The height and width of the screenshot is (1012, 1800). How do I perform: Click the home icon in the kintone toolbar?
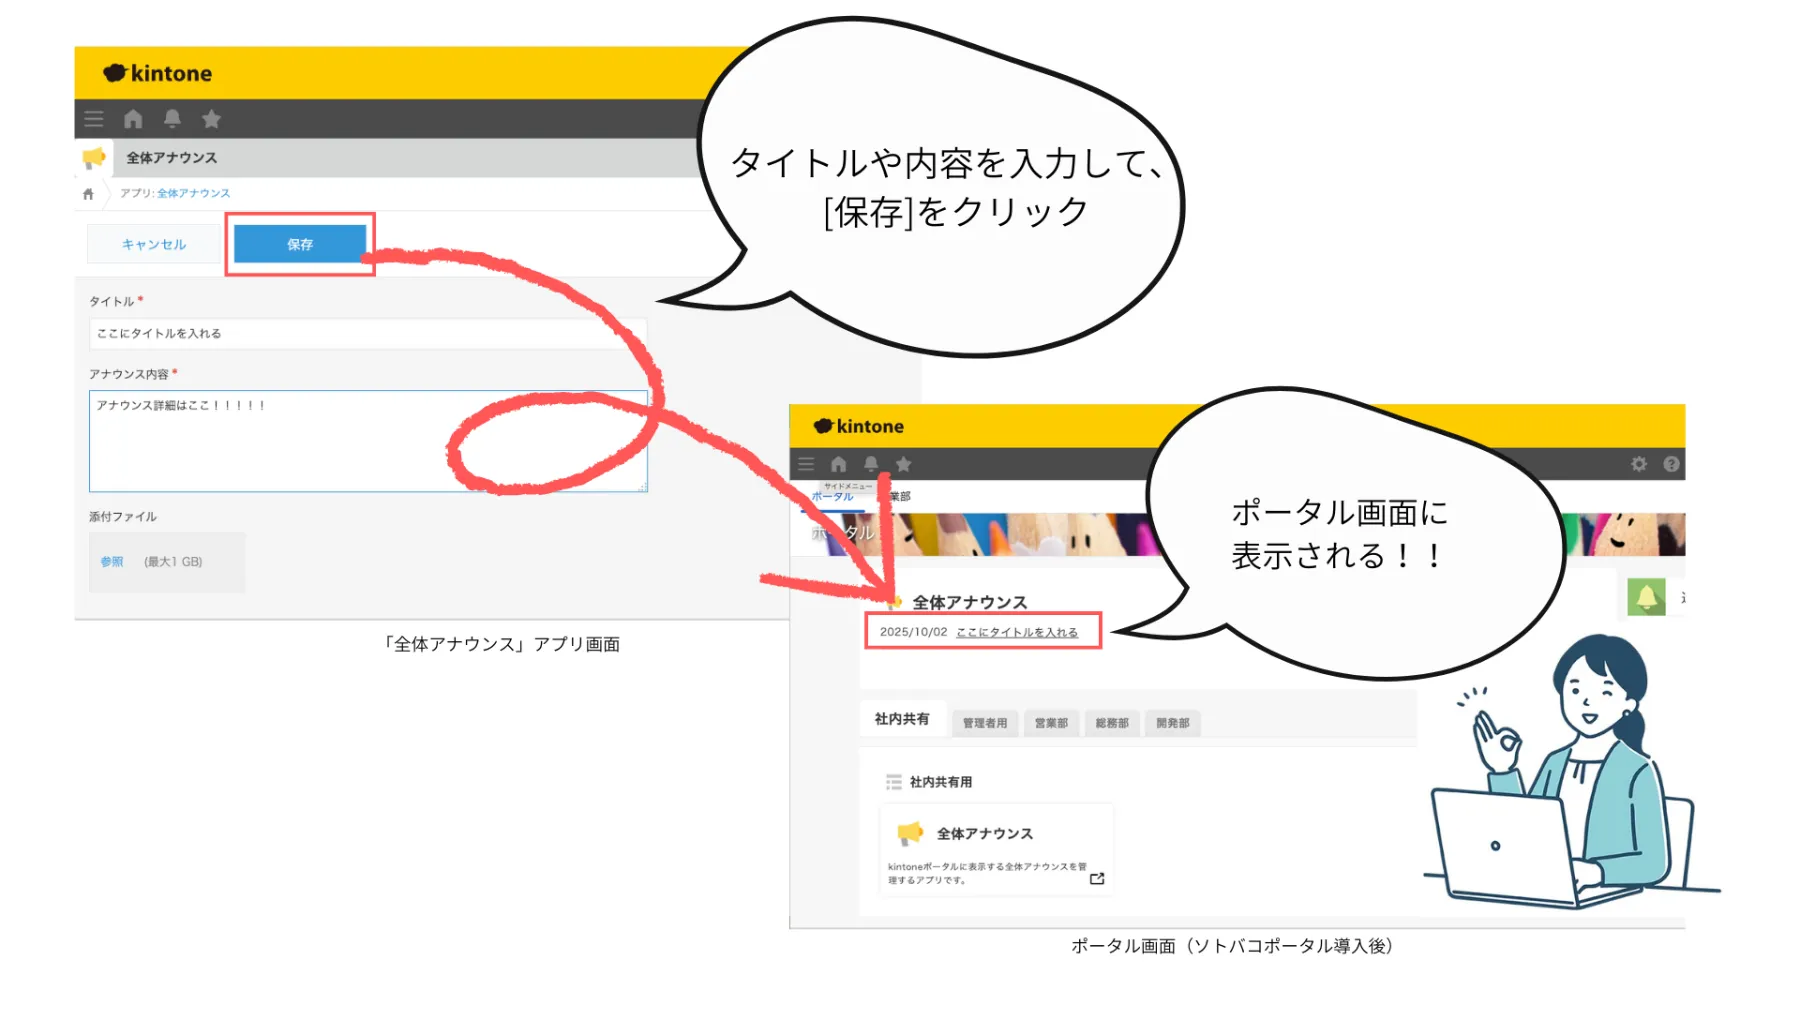click(x=133, y=118)
